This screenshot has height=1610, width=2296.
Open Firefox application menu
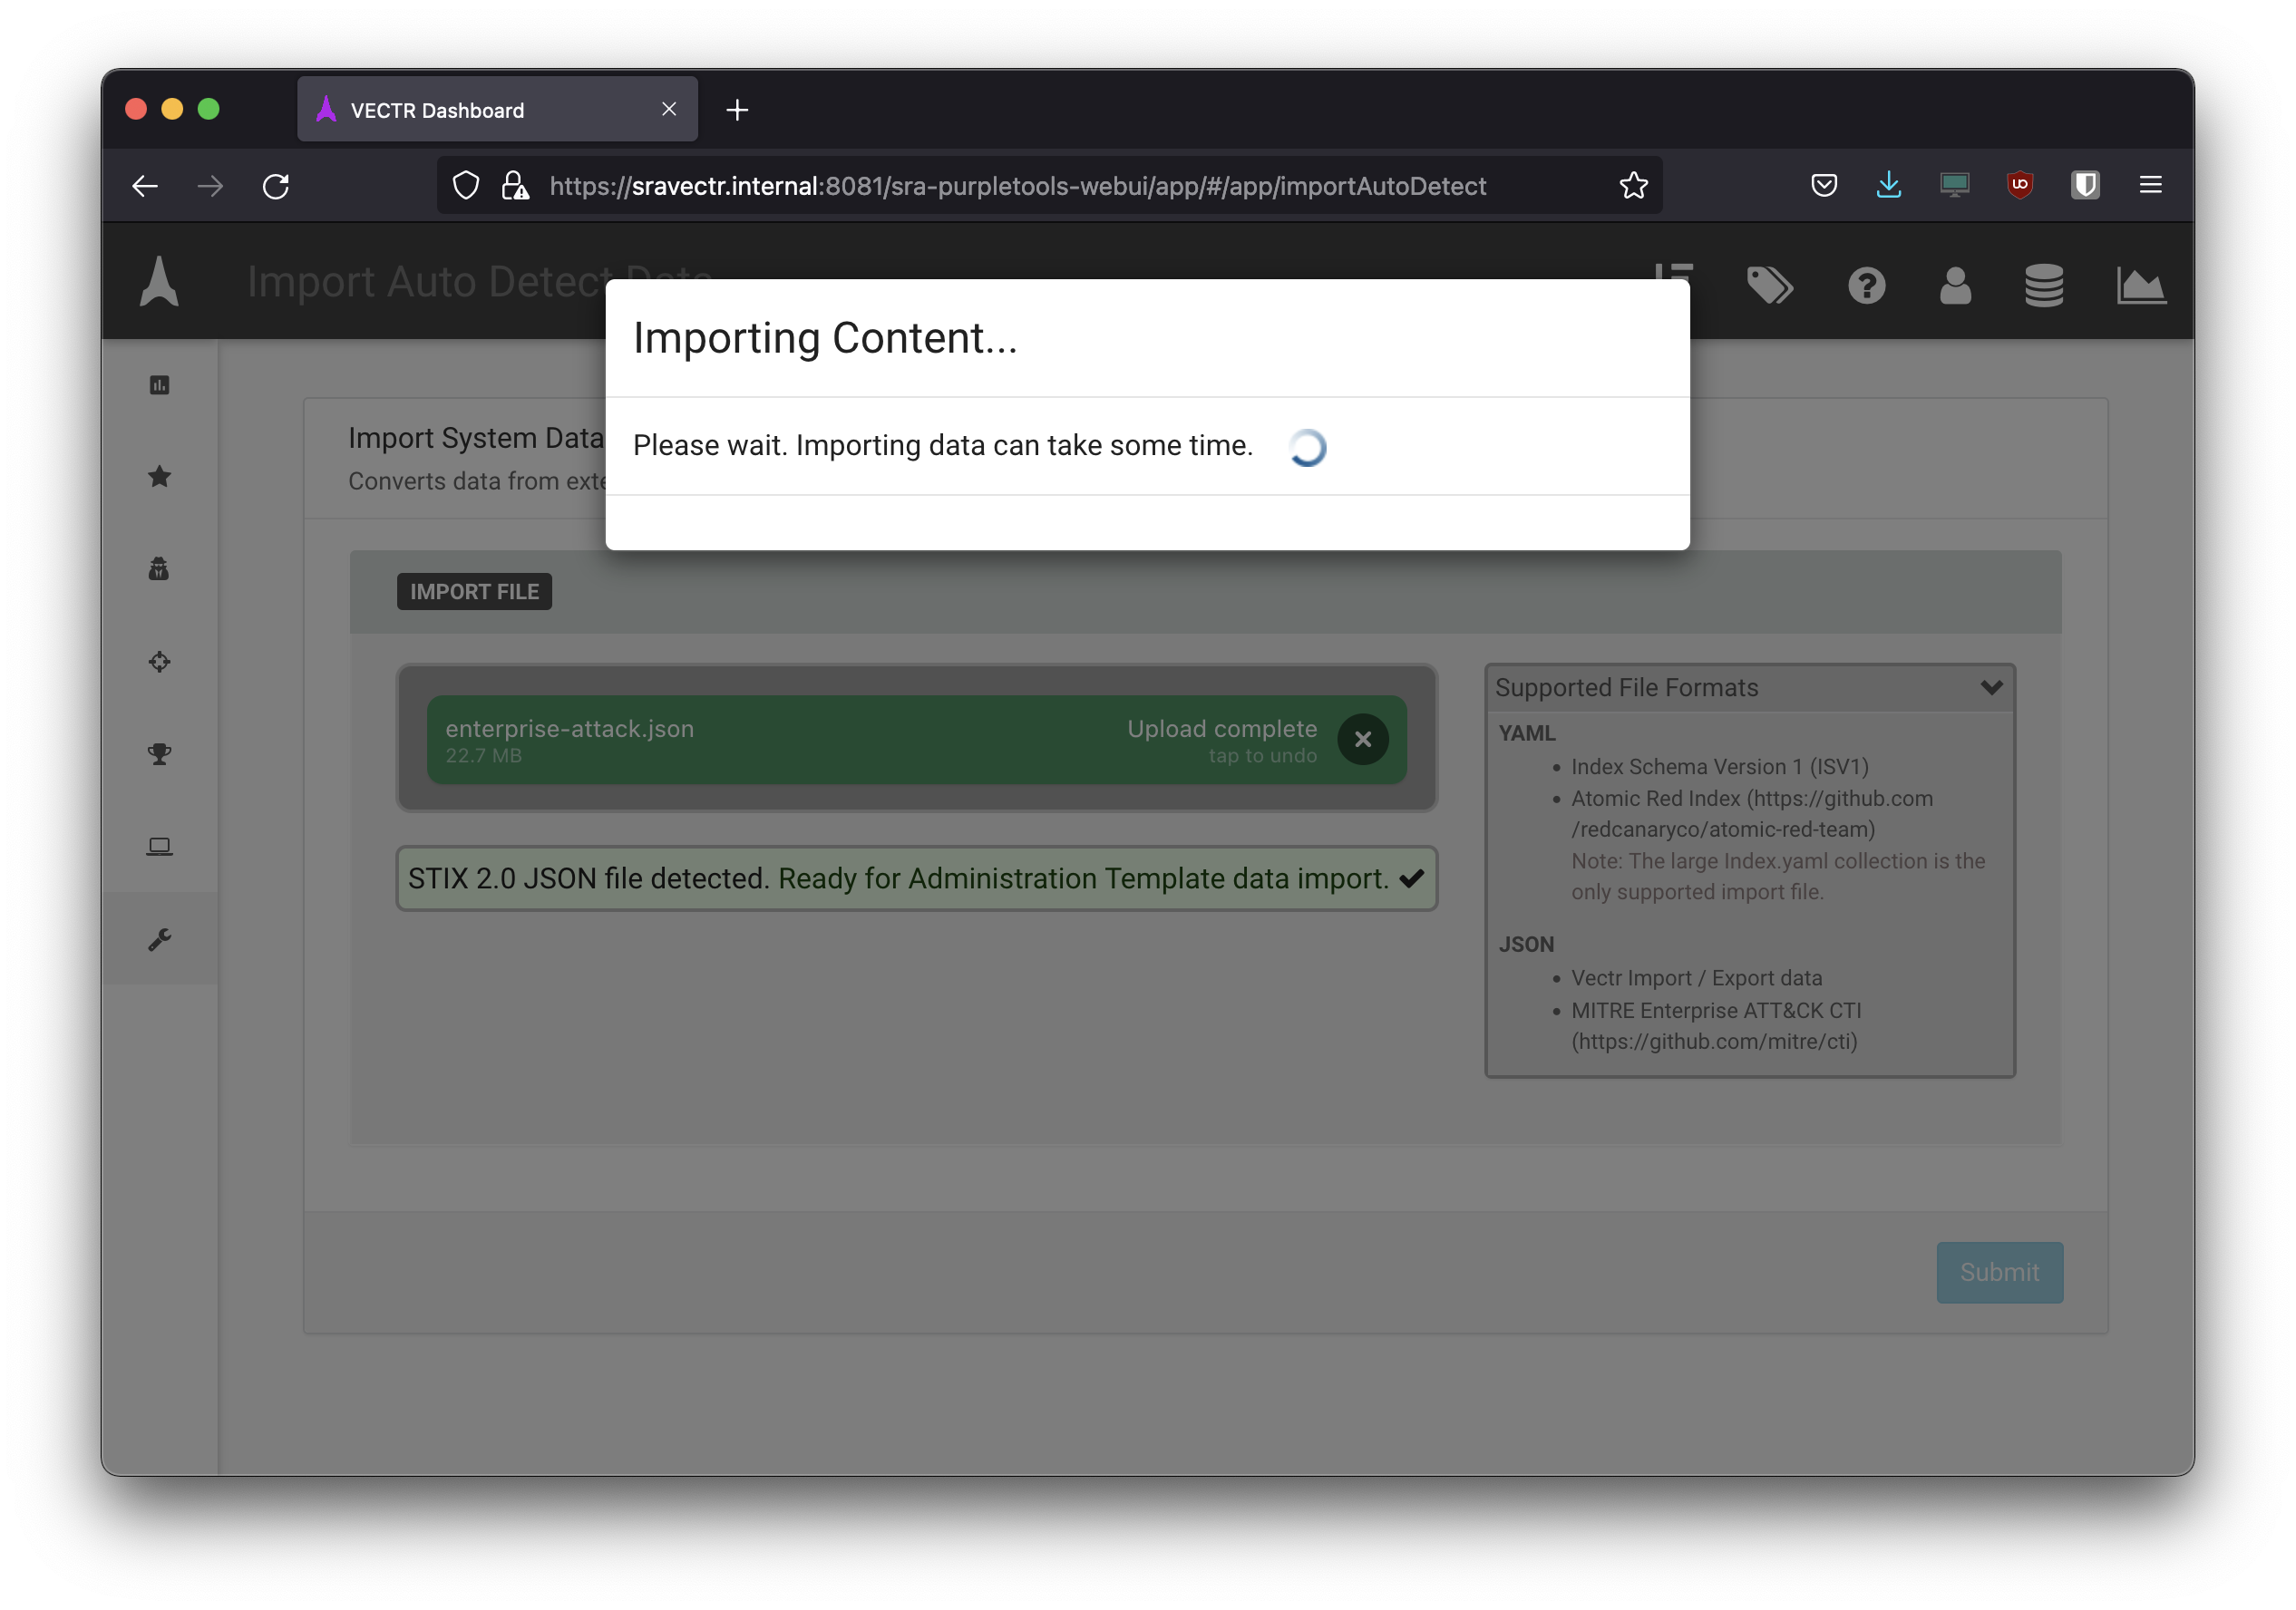coord(2151,185)
